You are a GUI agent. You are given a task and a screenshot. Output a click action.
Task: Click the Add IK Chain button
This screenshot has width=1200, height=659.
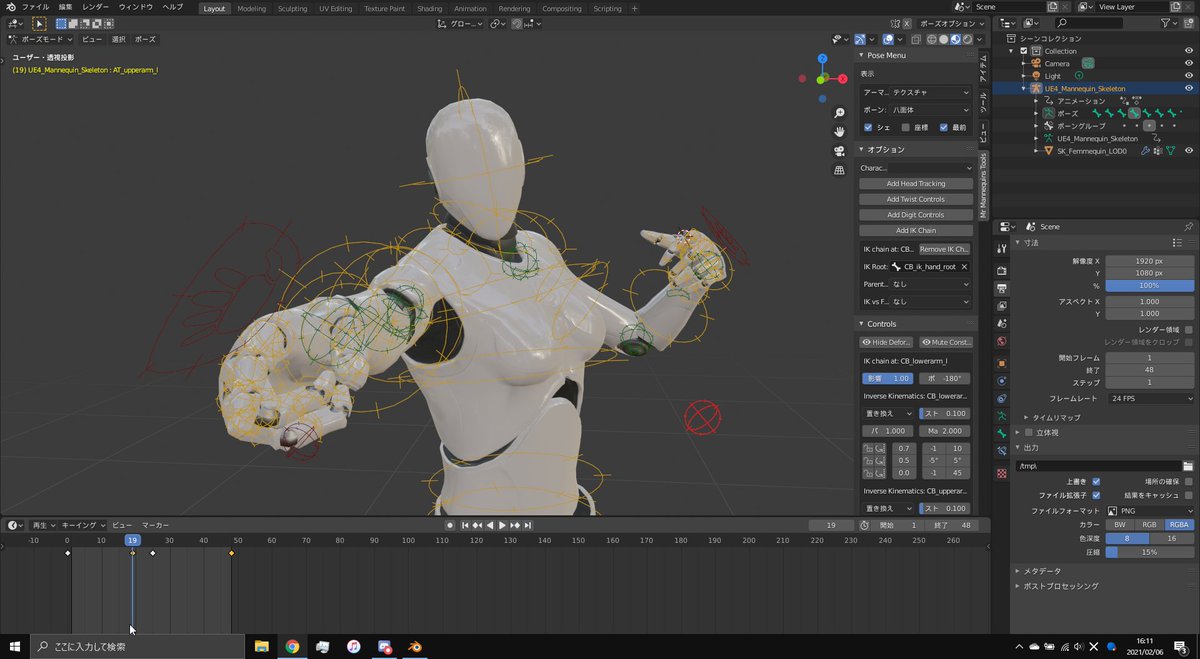[x=916, y=231]
